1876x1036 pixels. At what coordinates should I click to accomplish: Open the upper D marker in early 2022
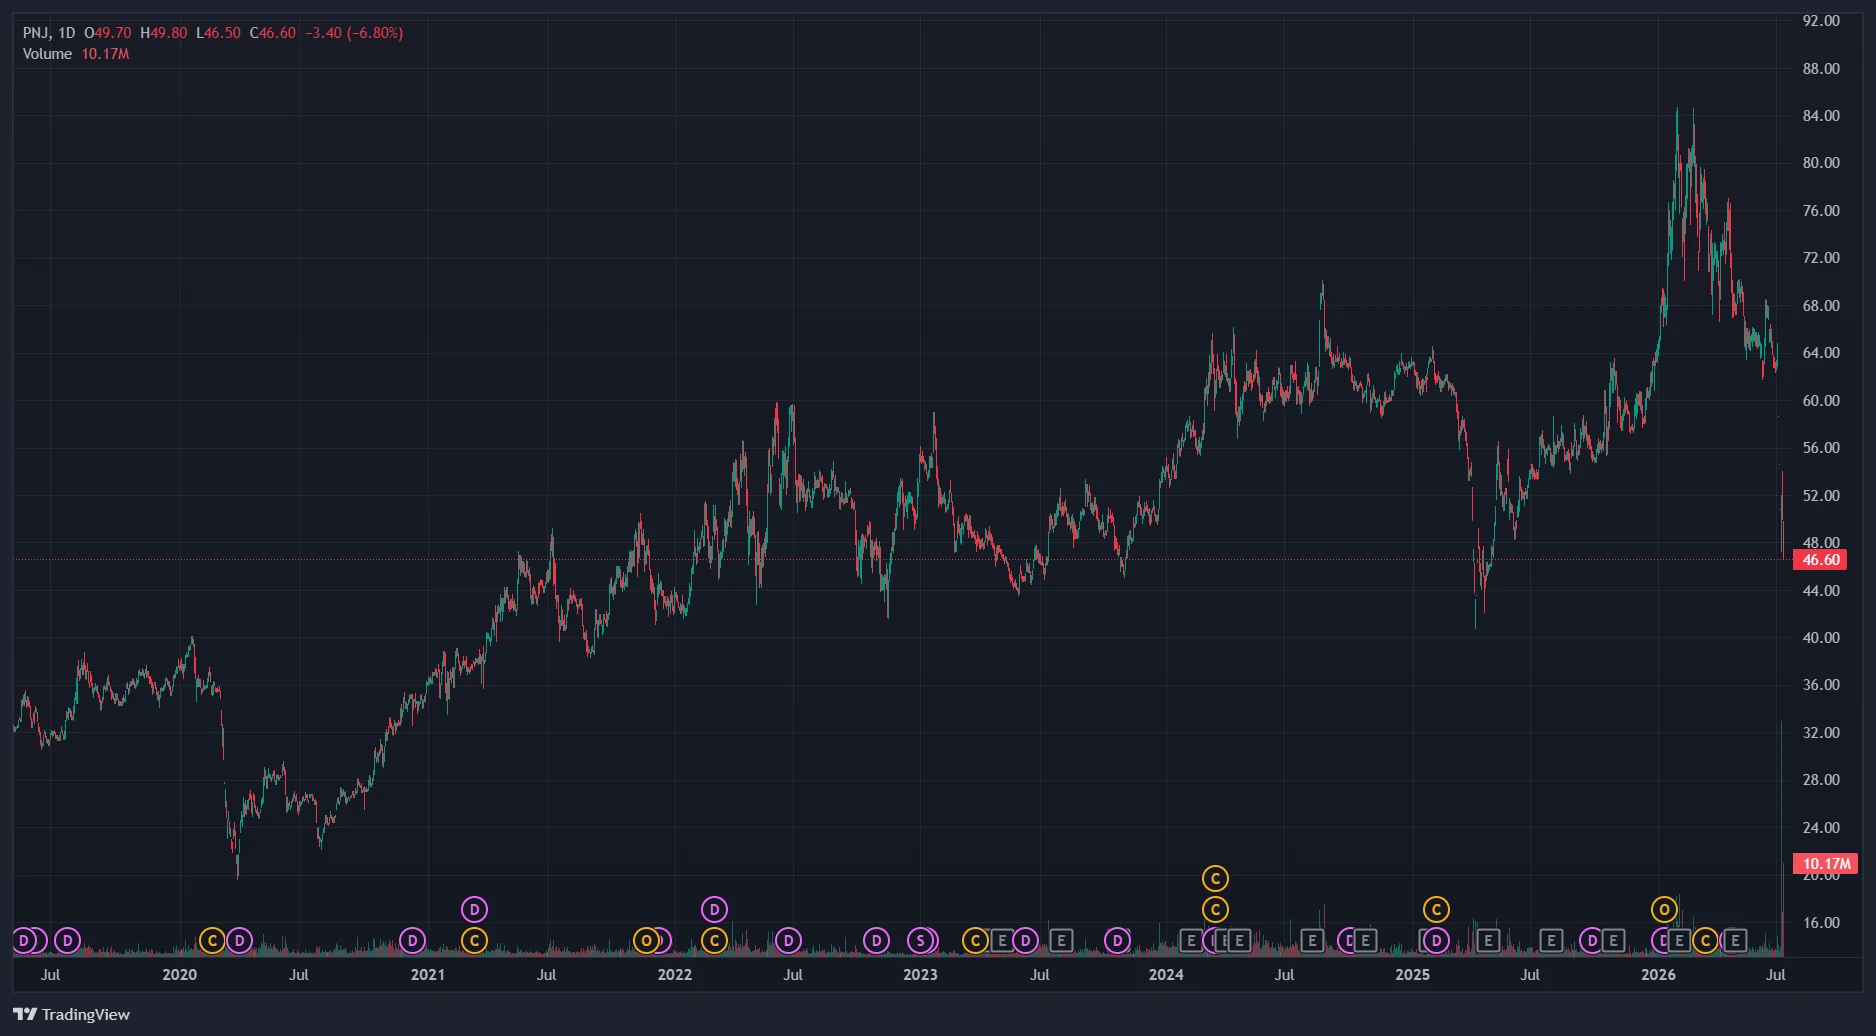(714, 910)
